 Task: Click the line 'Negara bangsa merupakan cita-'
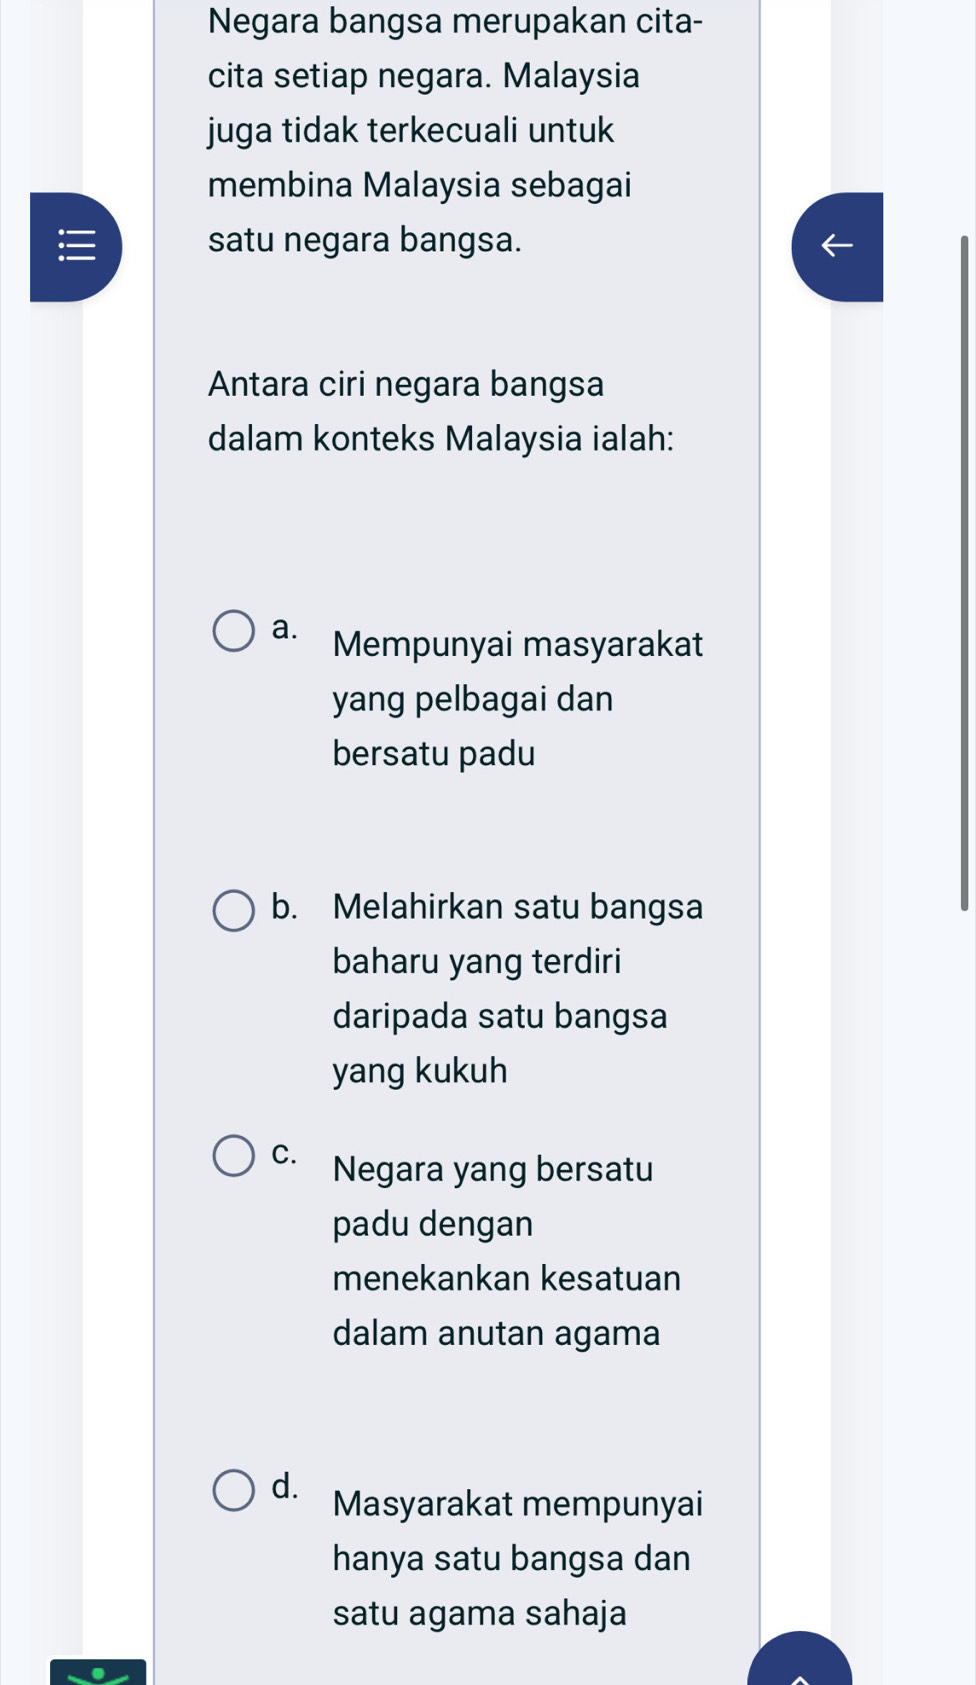[x=455, y=21]
